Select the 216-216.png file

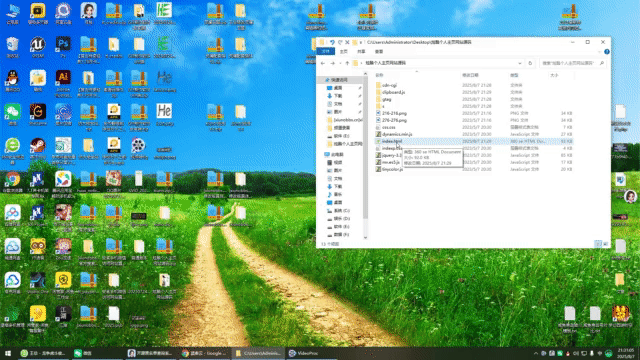[x=394, y=113]
